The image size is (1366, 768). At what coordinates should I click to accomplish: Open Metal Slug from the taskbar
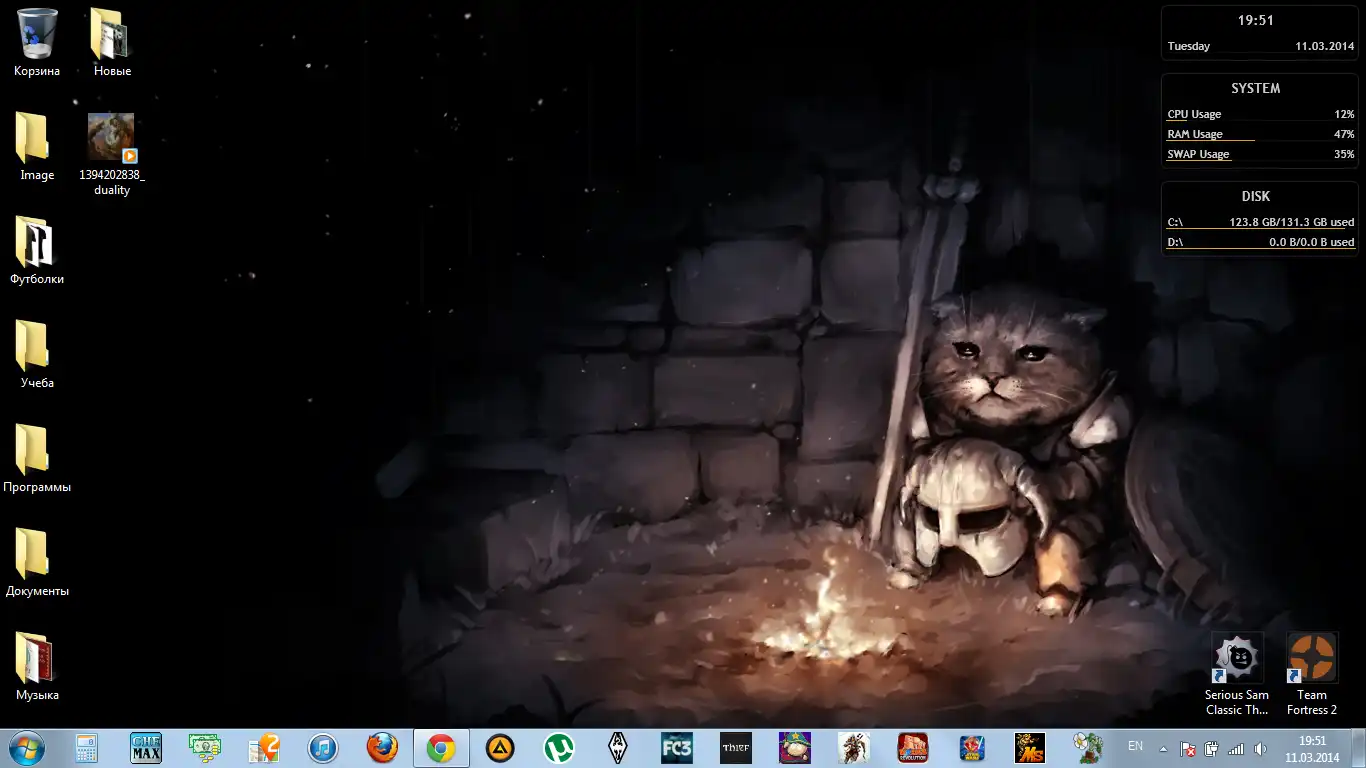pyautogui.click(x=1030, y=748)
